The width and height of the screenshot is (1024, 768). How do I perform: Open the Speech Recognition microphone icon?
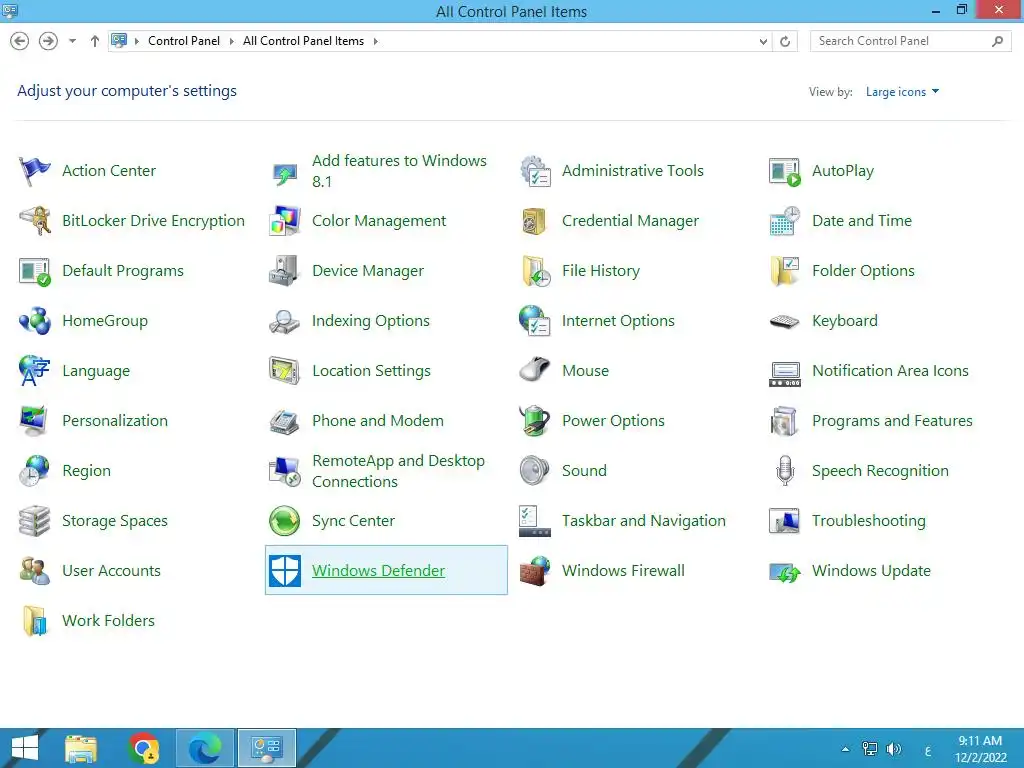(x=785, y=471)
